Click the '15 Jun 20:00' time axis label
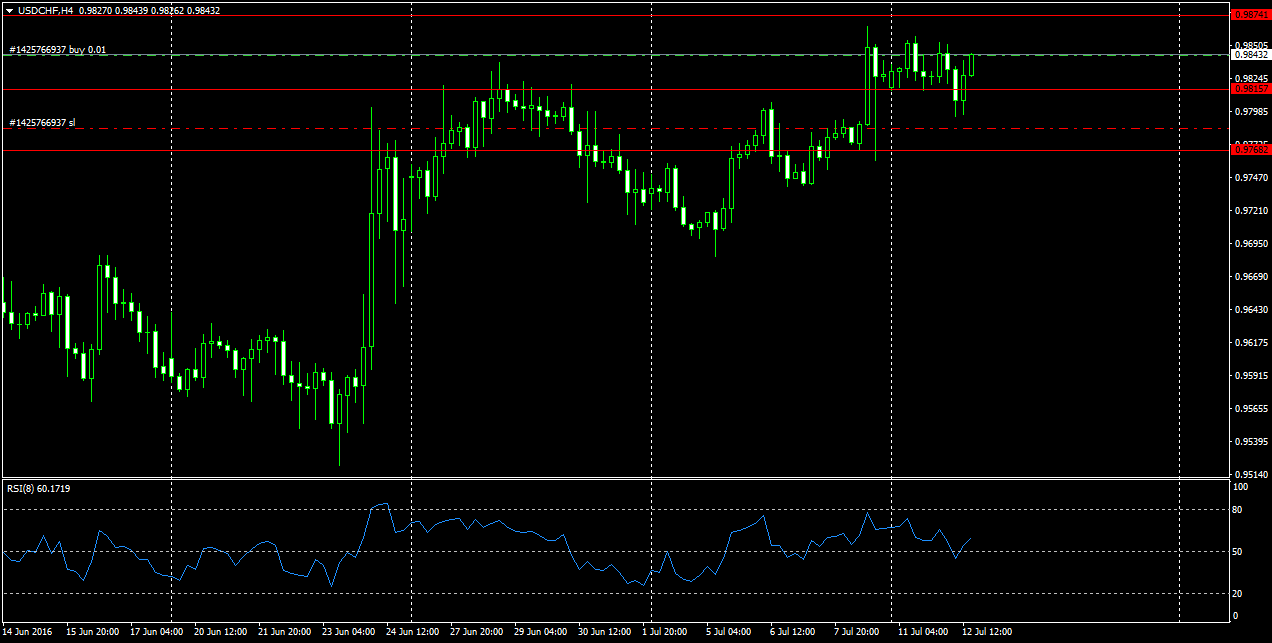The image size is (1272, 643). tap(93, 632)
